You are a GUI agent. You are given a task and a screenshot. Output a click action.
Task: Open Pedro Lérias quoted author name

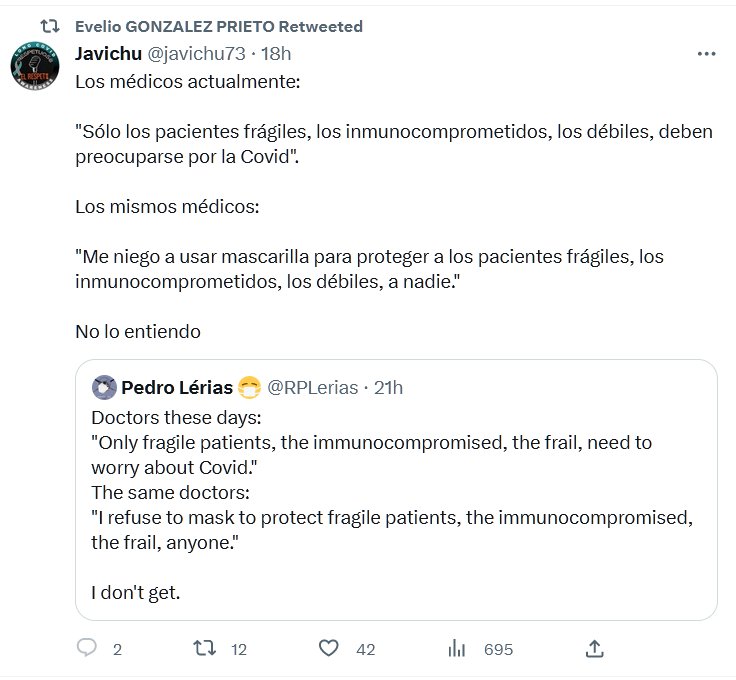tap(177, 387)
